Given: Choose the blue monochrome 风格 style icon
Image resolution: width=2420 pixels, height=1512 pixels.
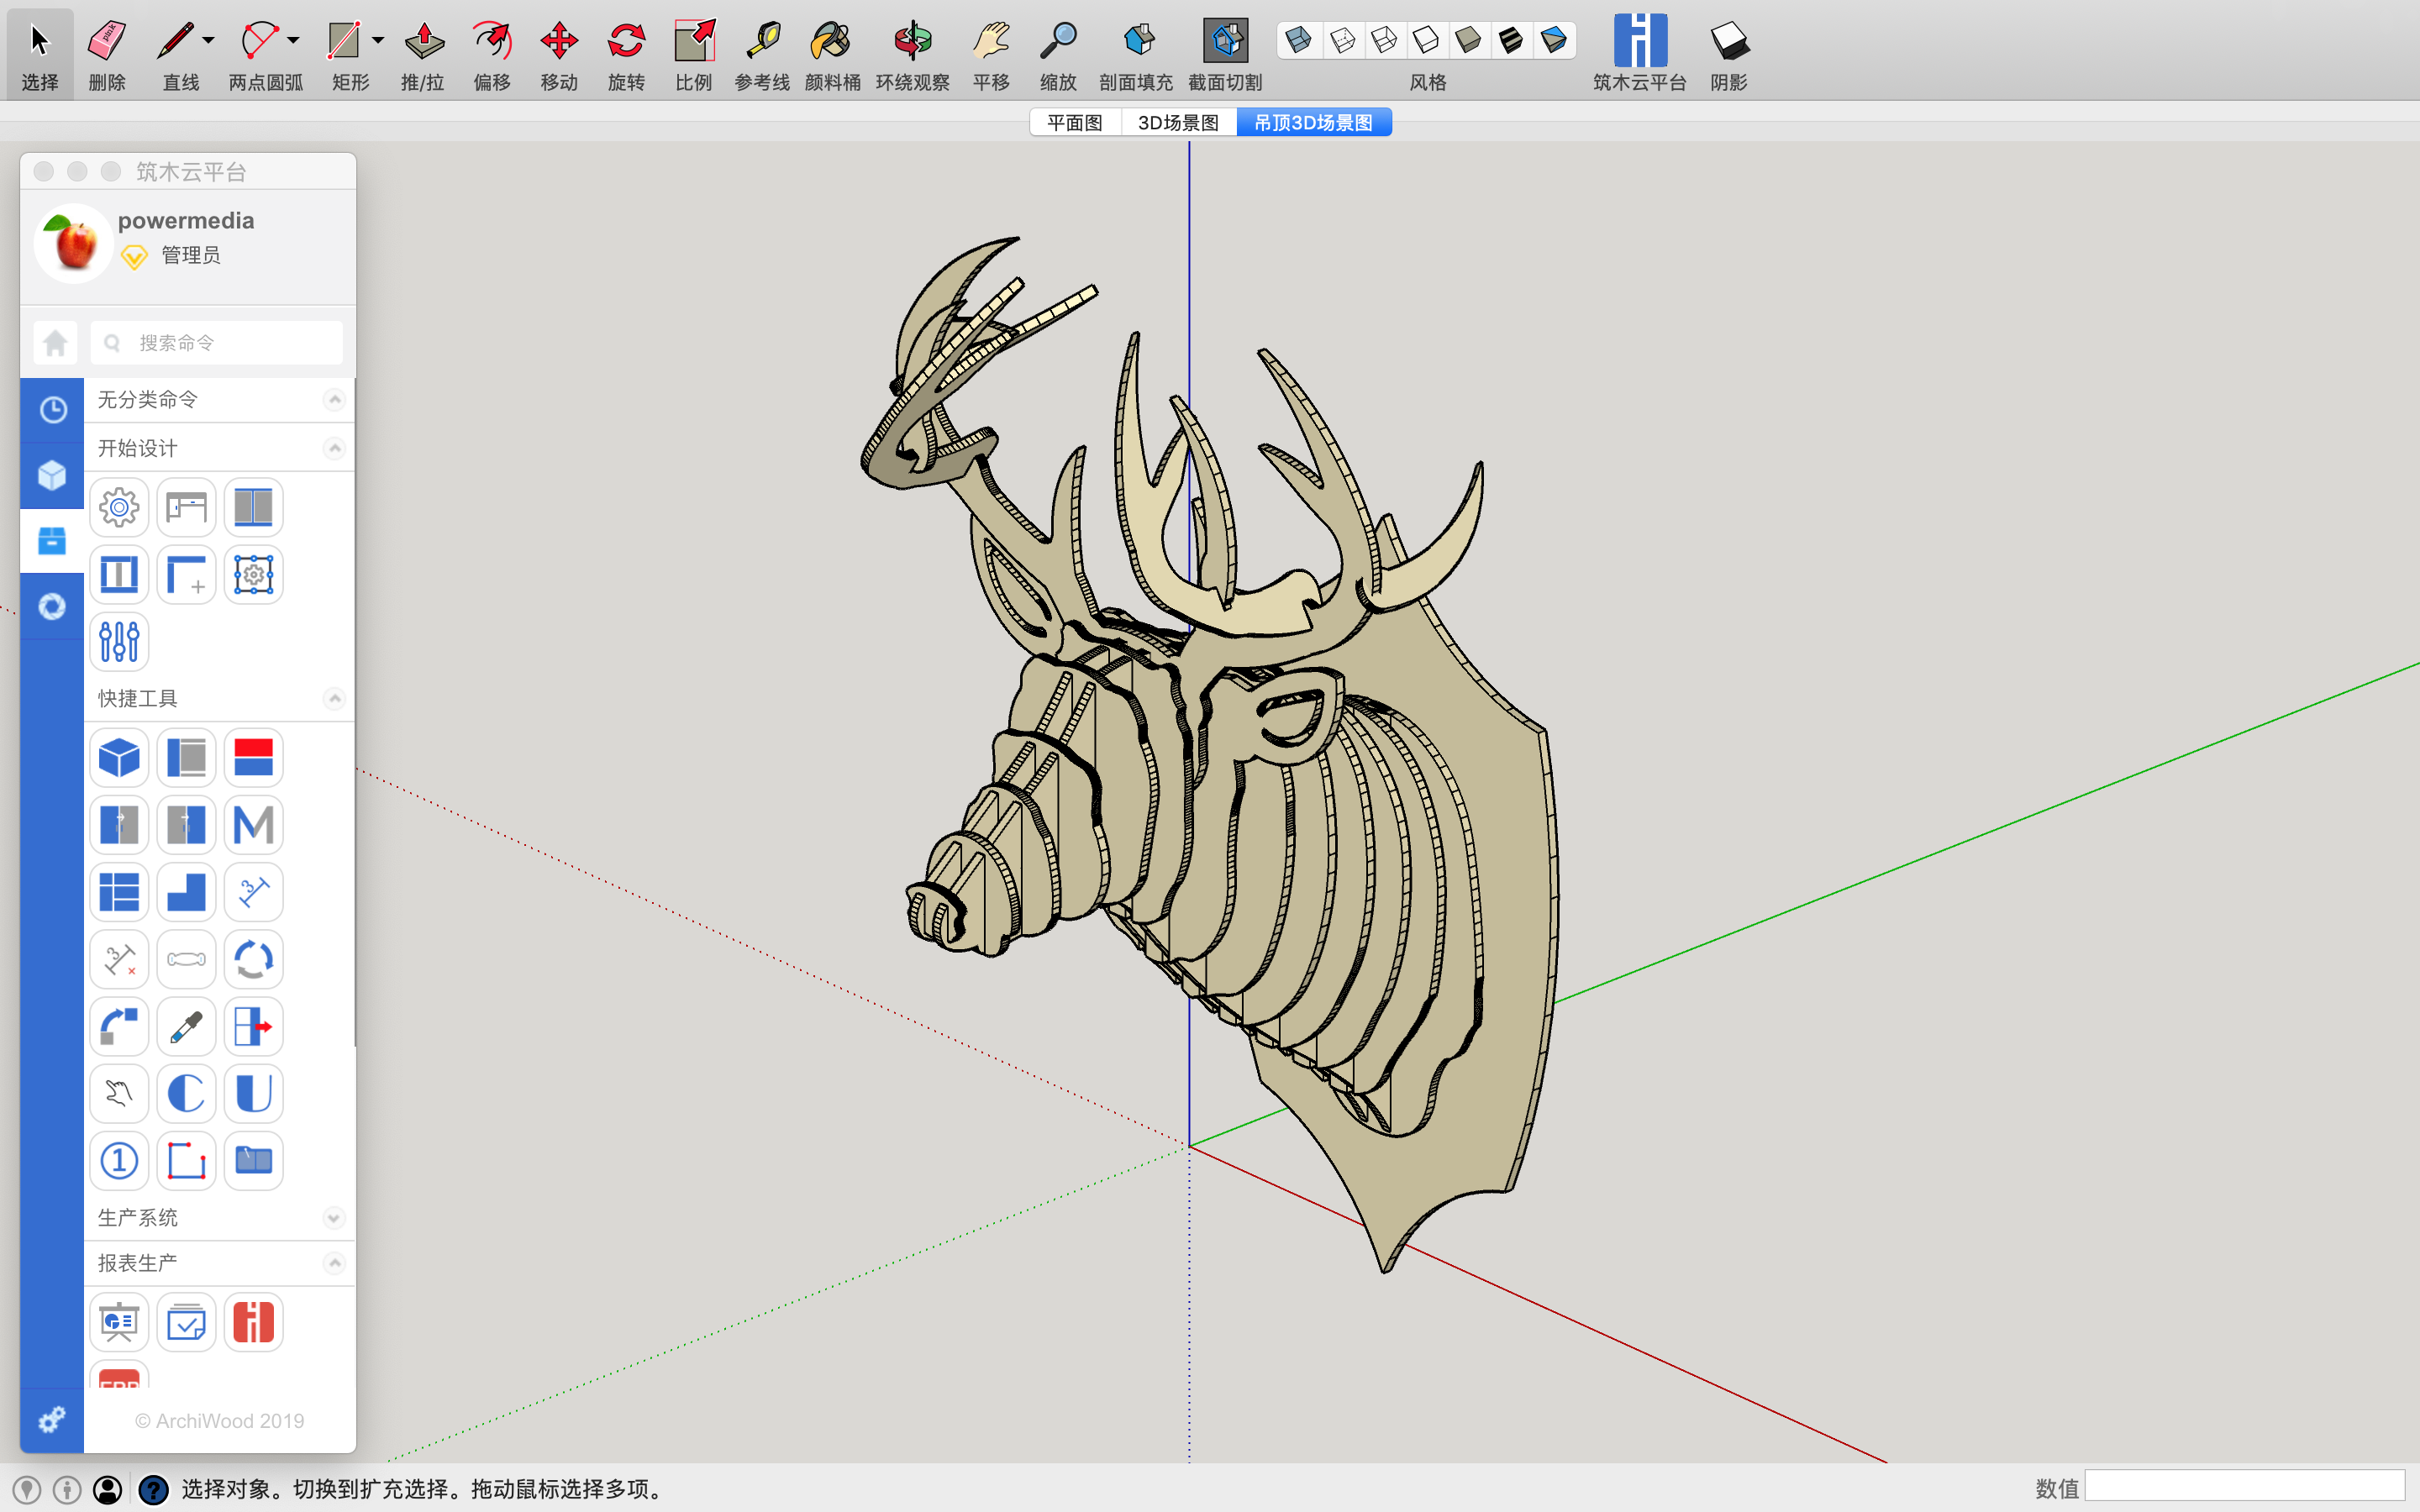Looking at the screenshot, I should point(1553,41).
